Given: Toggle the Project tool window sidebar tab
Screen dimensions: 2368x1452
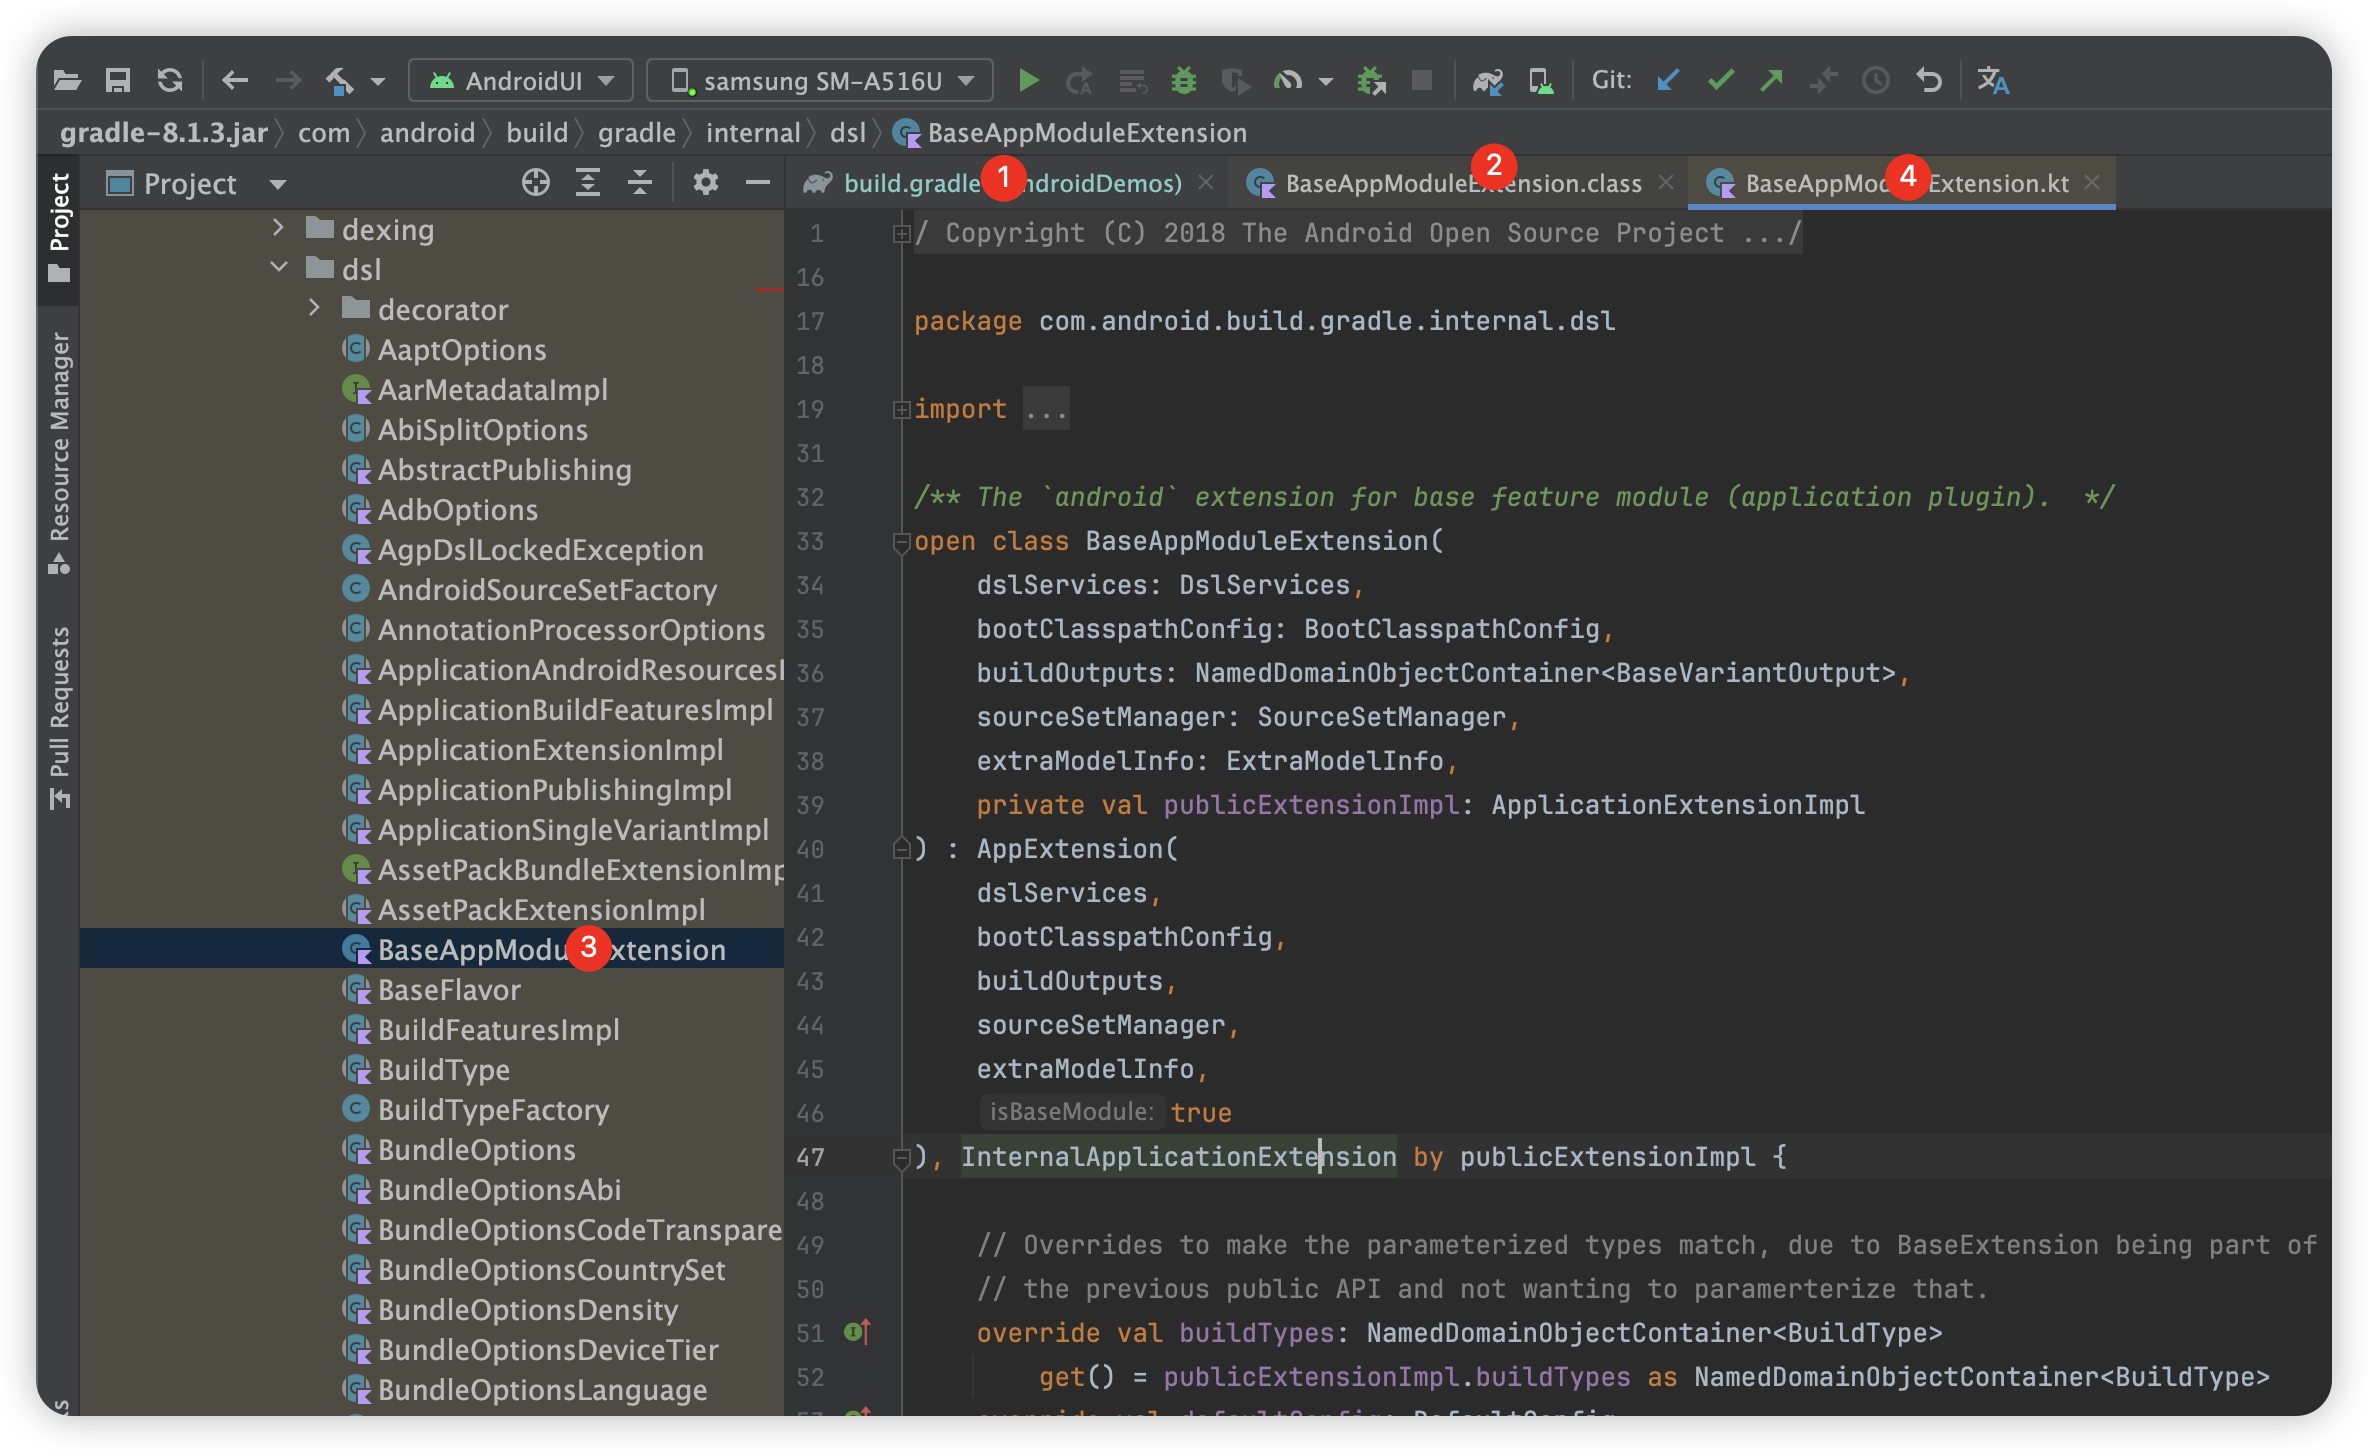Looking at the screenshot, I should 59,225.
